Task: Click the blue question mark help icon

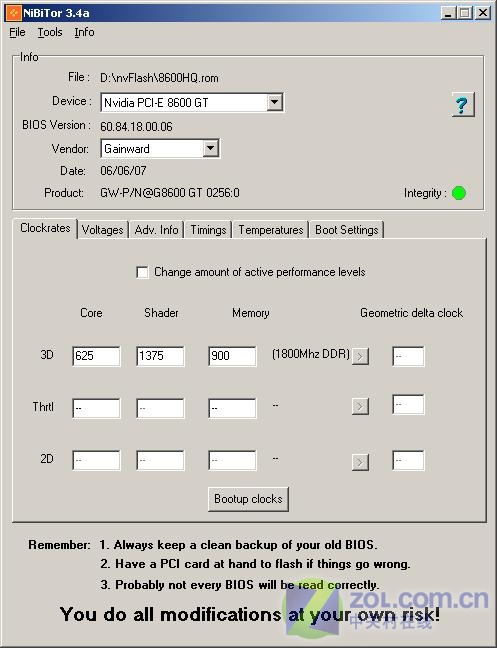Action: (x=463, y=105)
